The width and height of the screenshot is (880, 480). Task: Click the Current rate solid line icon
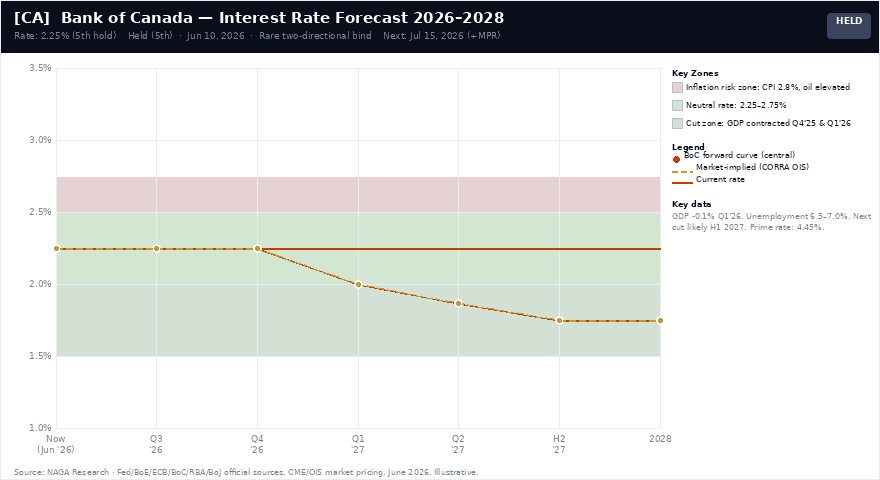pyautogui.click(x=682, y=183)
